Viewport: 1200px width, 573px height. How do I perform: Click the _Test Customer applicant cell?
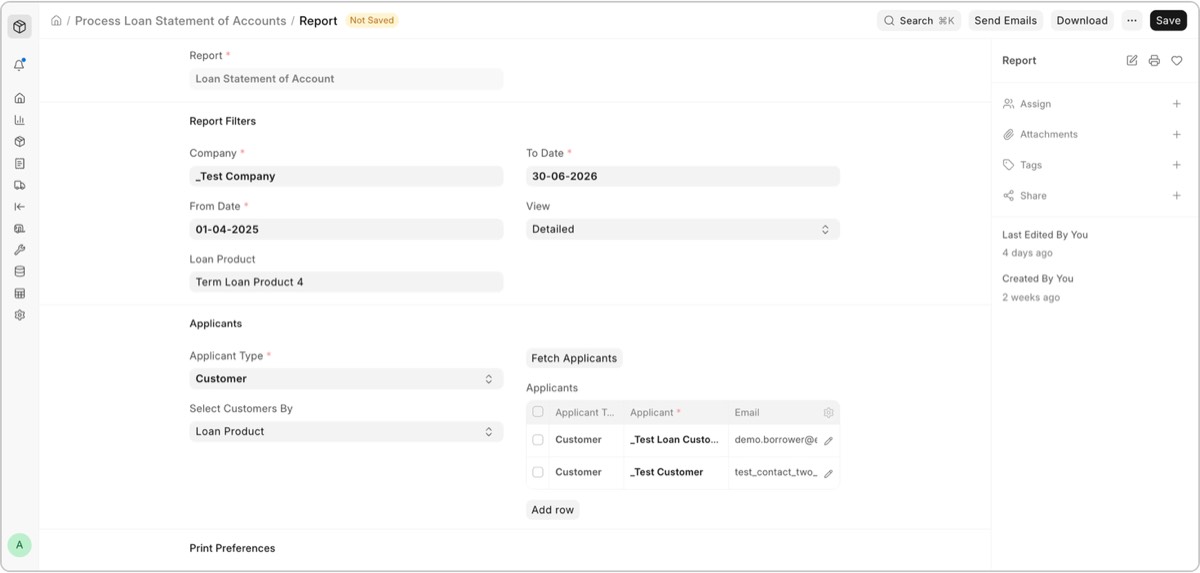pos(676,472)
